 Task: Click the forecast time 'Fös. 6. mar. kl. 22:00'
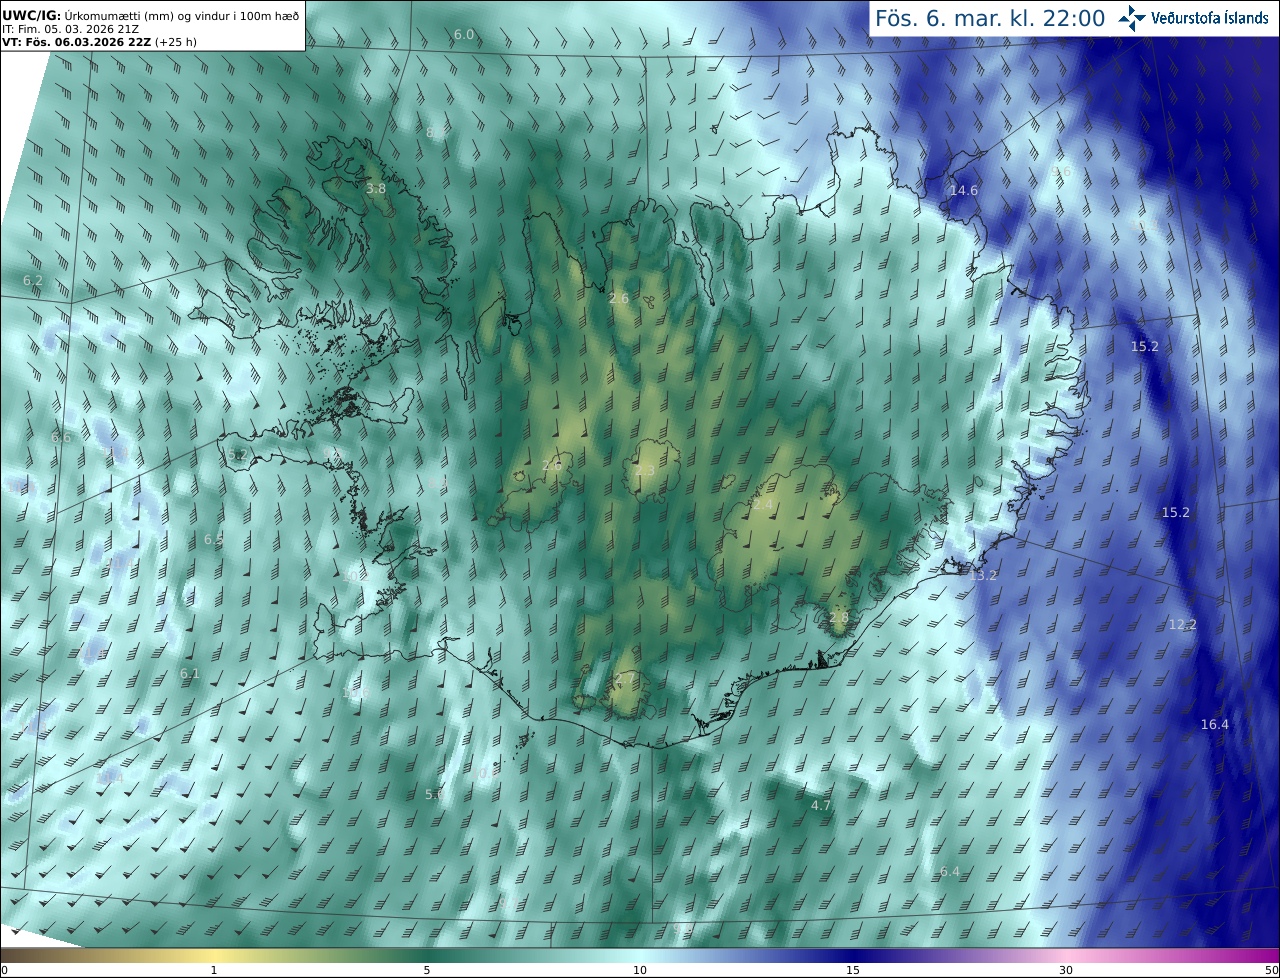point(989,18)
